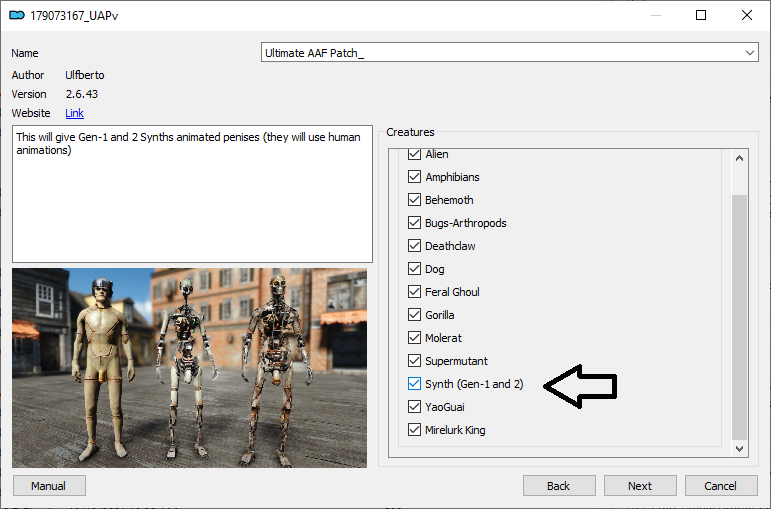Click the author name Ulfberto
The height and width of the screenshot is (510, 771).
[85, 75]
